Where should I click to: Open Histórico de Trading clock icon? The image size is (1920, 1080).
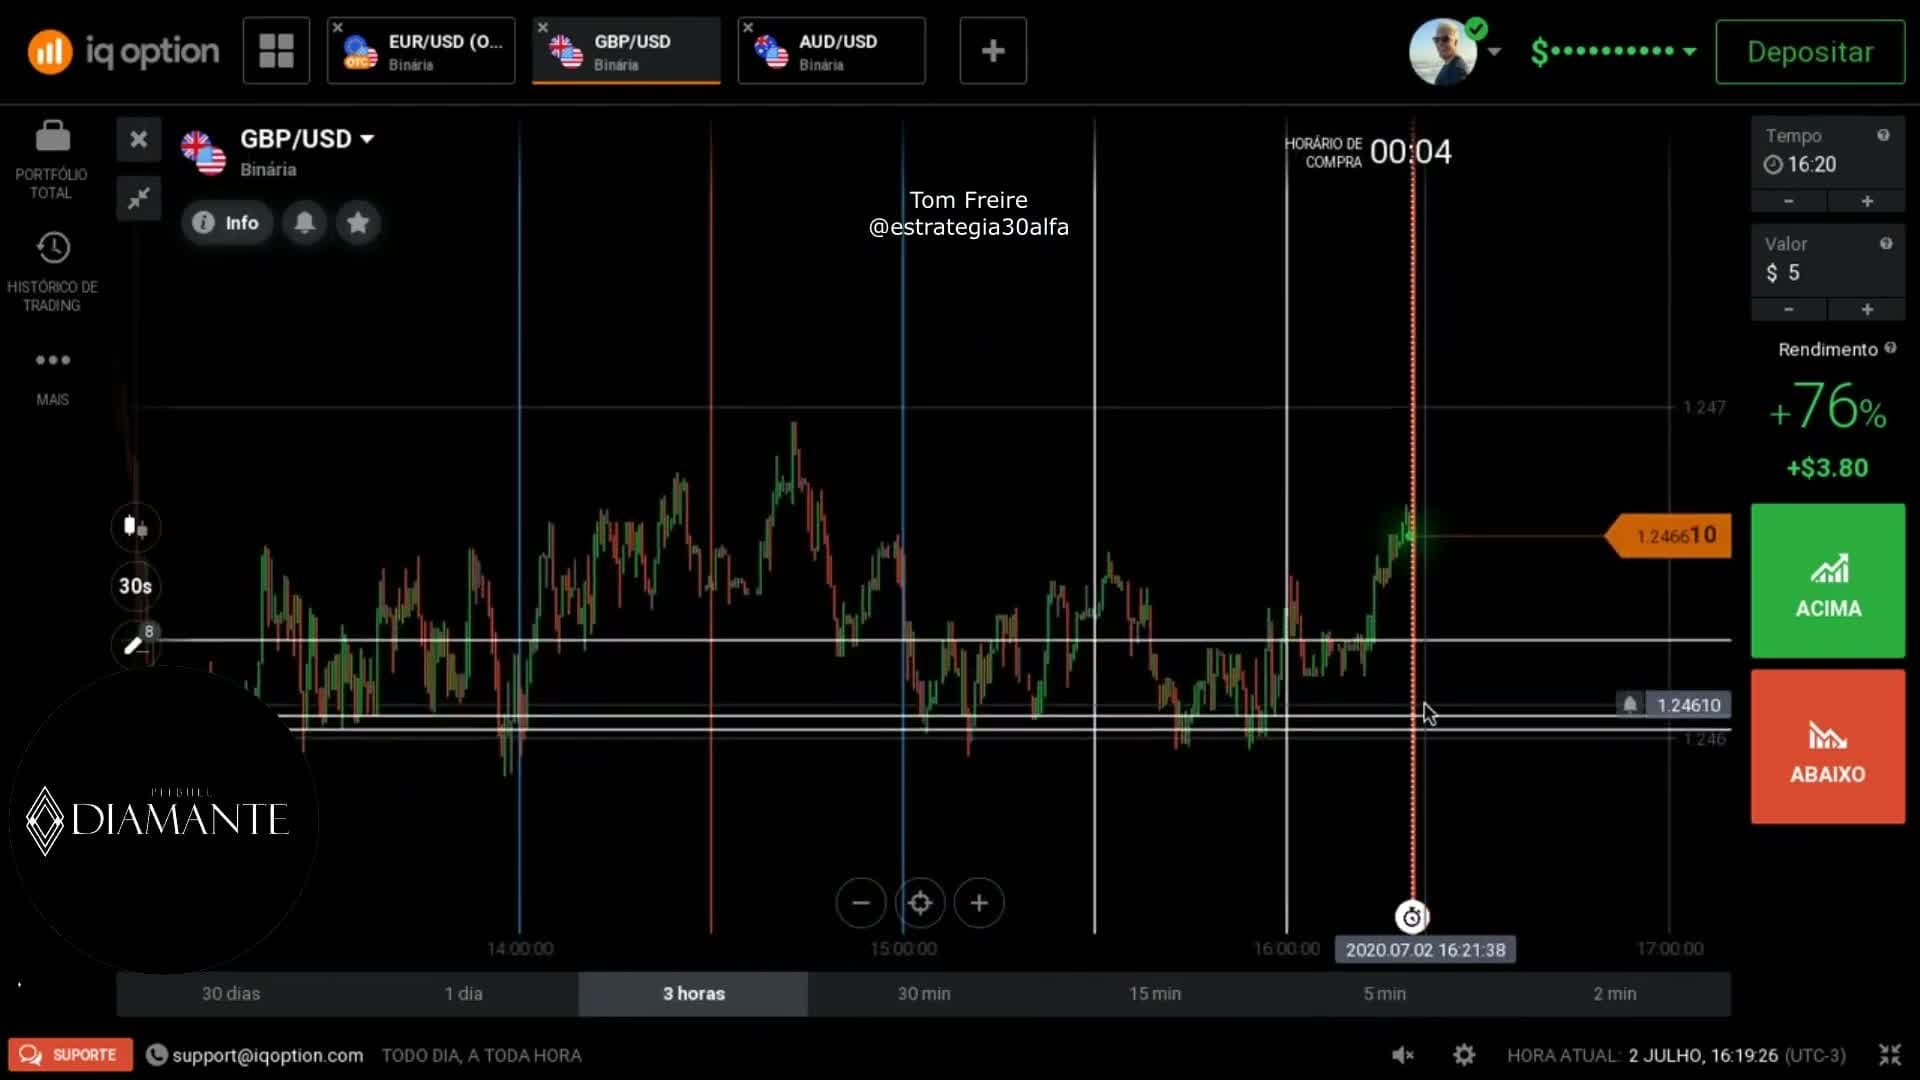click(x=53, y=247)
